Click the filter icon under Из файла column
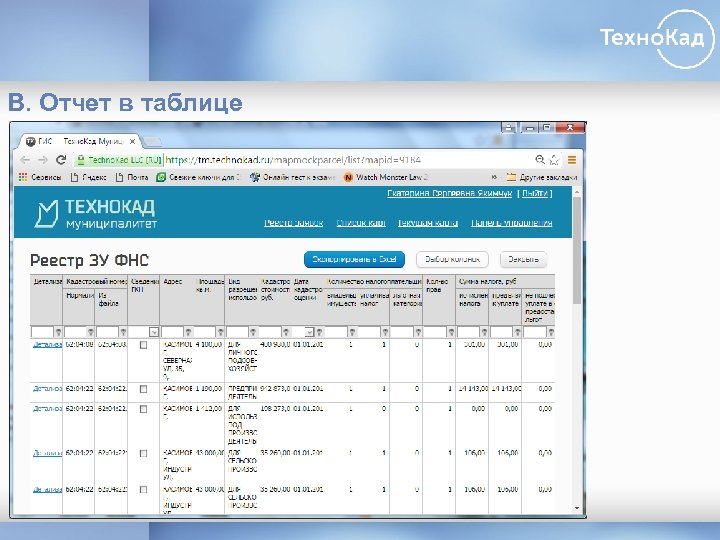The height and width of the screenshot is (540, 720). (123, 332)
